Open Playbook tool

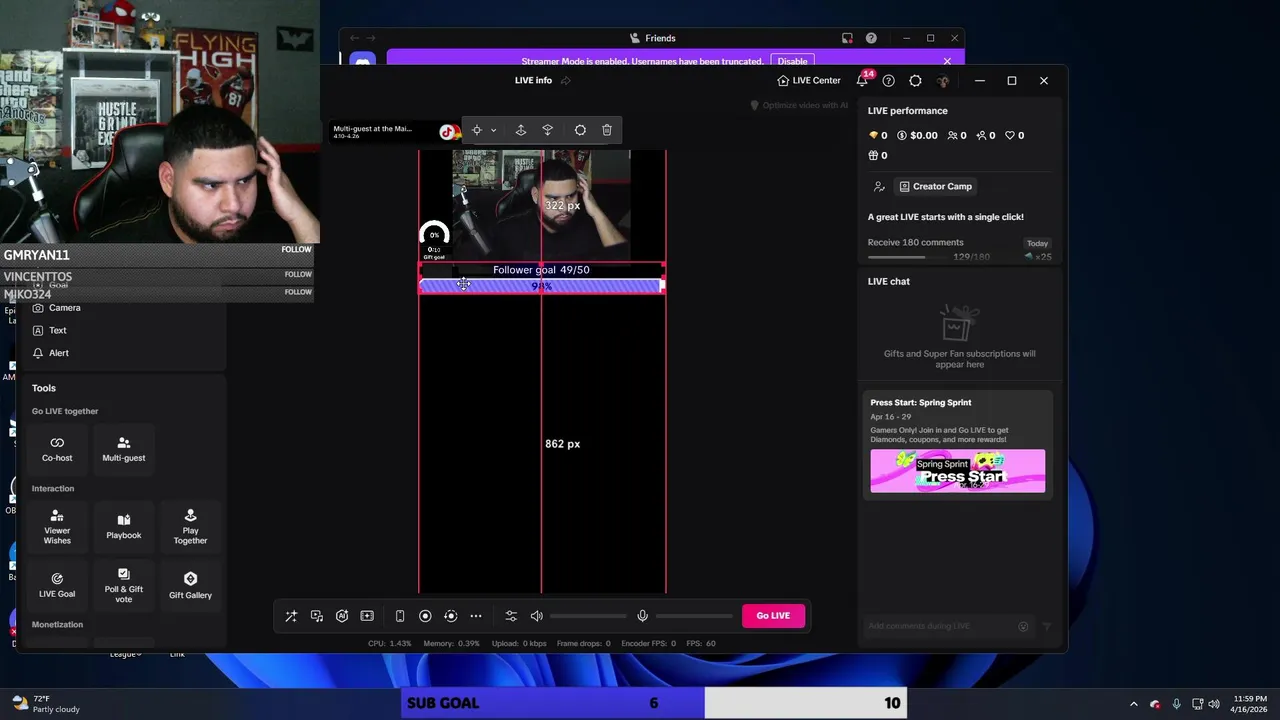(x=124, y=527)
